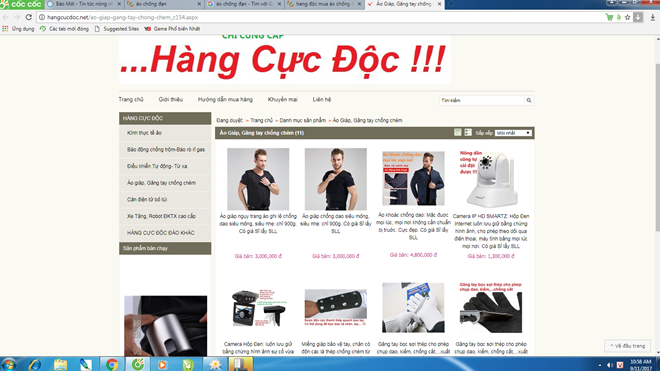Open the Kính thực tế ảo category

(165, 133)
